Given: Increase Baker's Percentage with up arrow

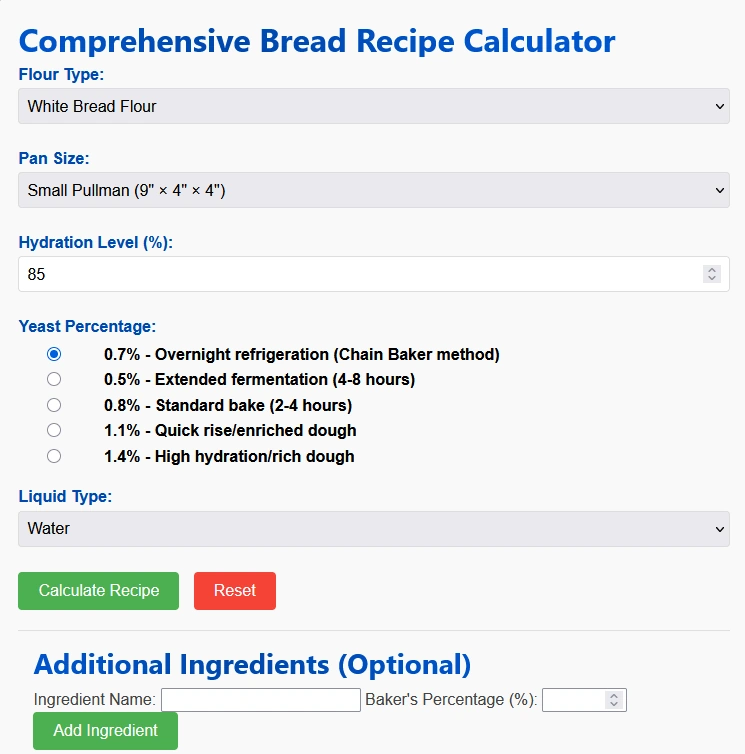Looking at the screenshot, I should click(x=614, y=695).
